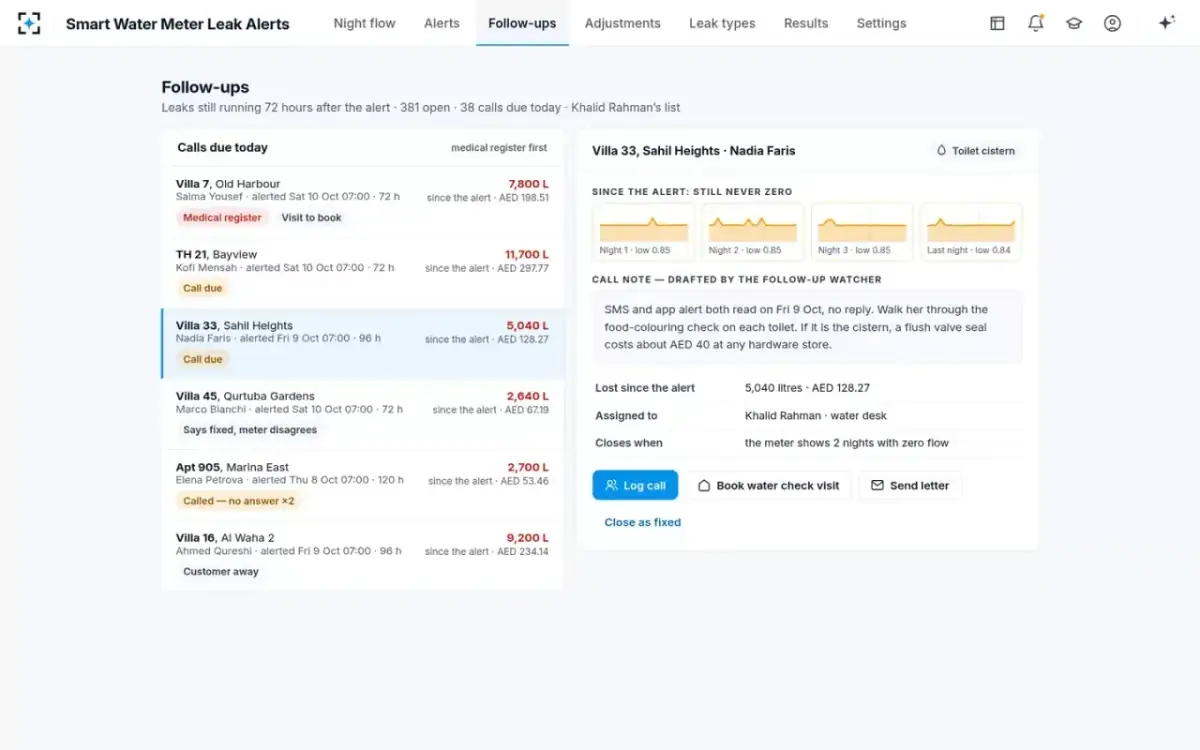Click the 7,800 L loss value
This screenshot has width=1200, height=750.
point(528,184)
